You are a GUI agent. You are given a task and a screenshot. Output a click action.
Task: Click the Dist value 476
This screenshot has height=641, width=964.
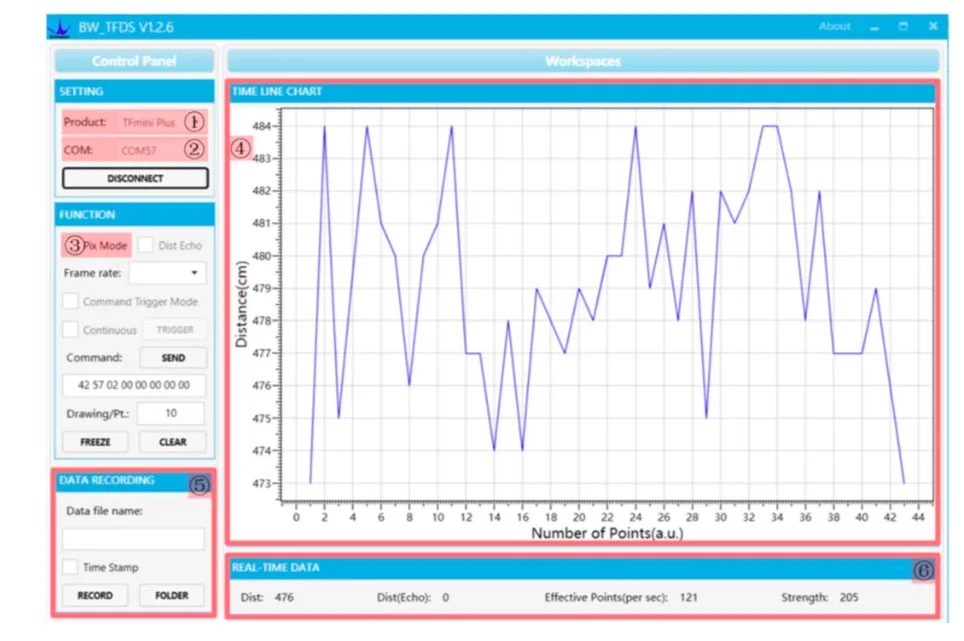click(284, 597)
